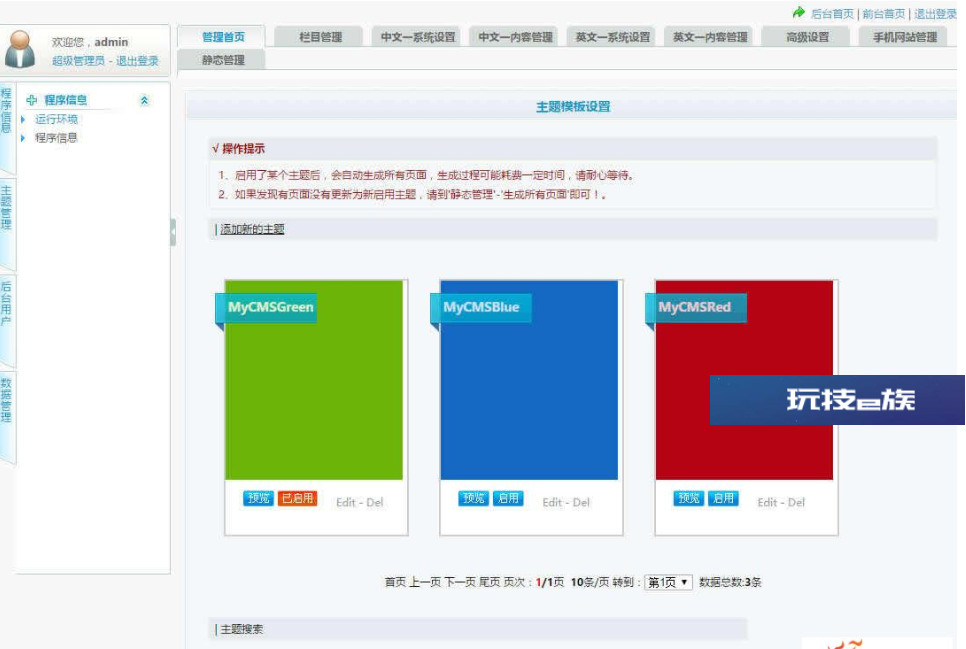Click Edit under the MyCMSBlue theme
Viewport: 966px width, 649px height.
(x=552, y=502)
